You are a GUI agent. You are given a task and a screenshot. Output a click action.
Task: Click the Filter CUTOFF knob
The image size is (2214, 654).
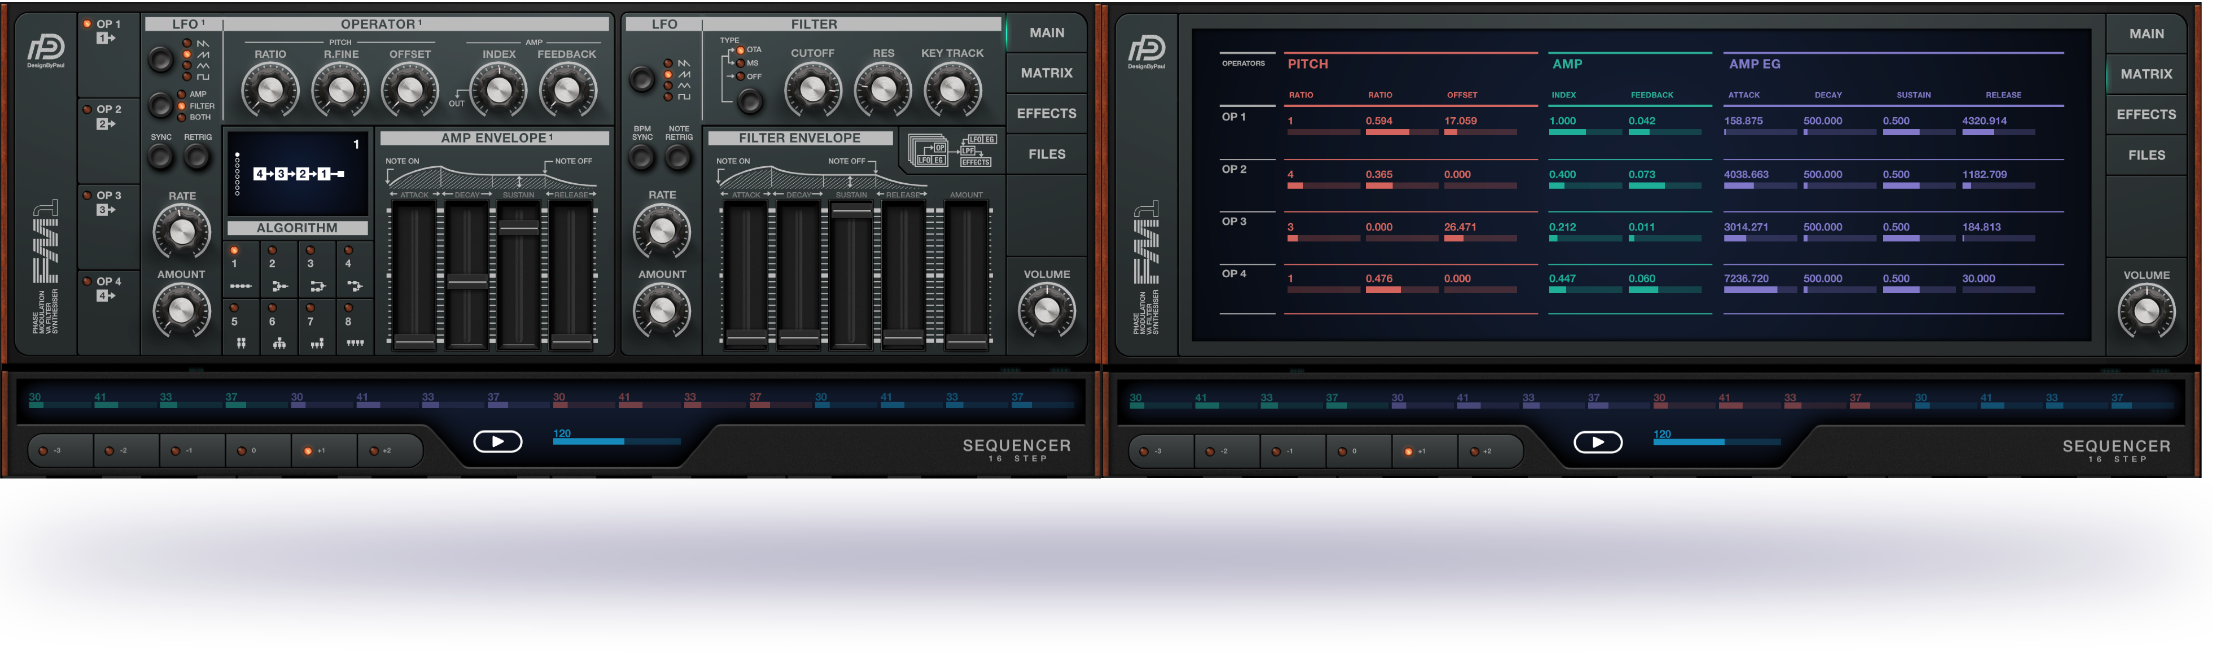(812, 90)
